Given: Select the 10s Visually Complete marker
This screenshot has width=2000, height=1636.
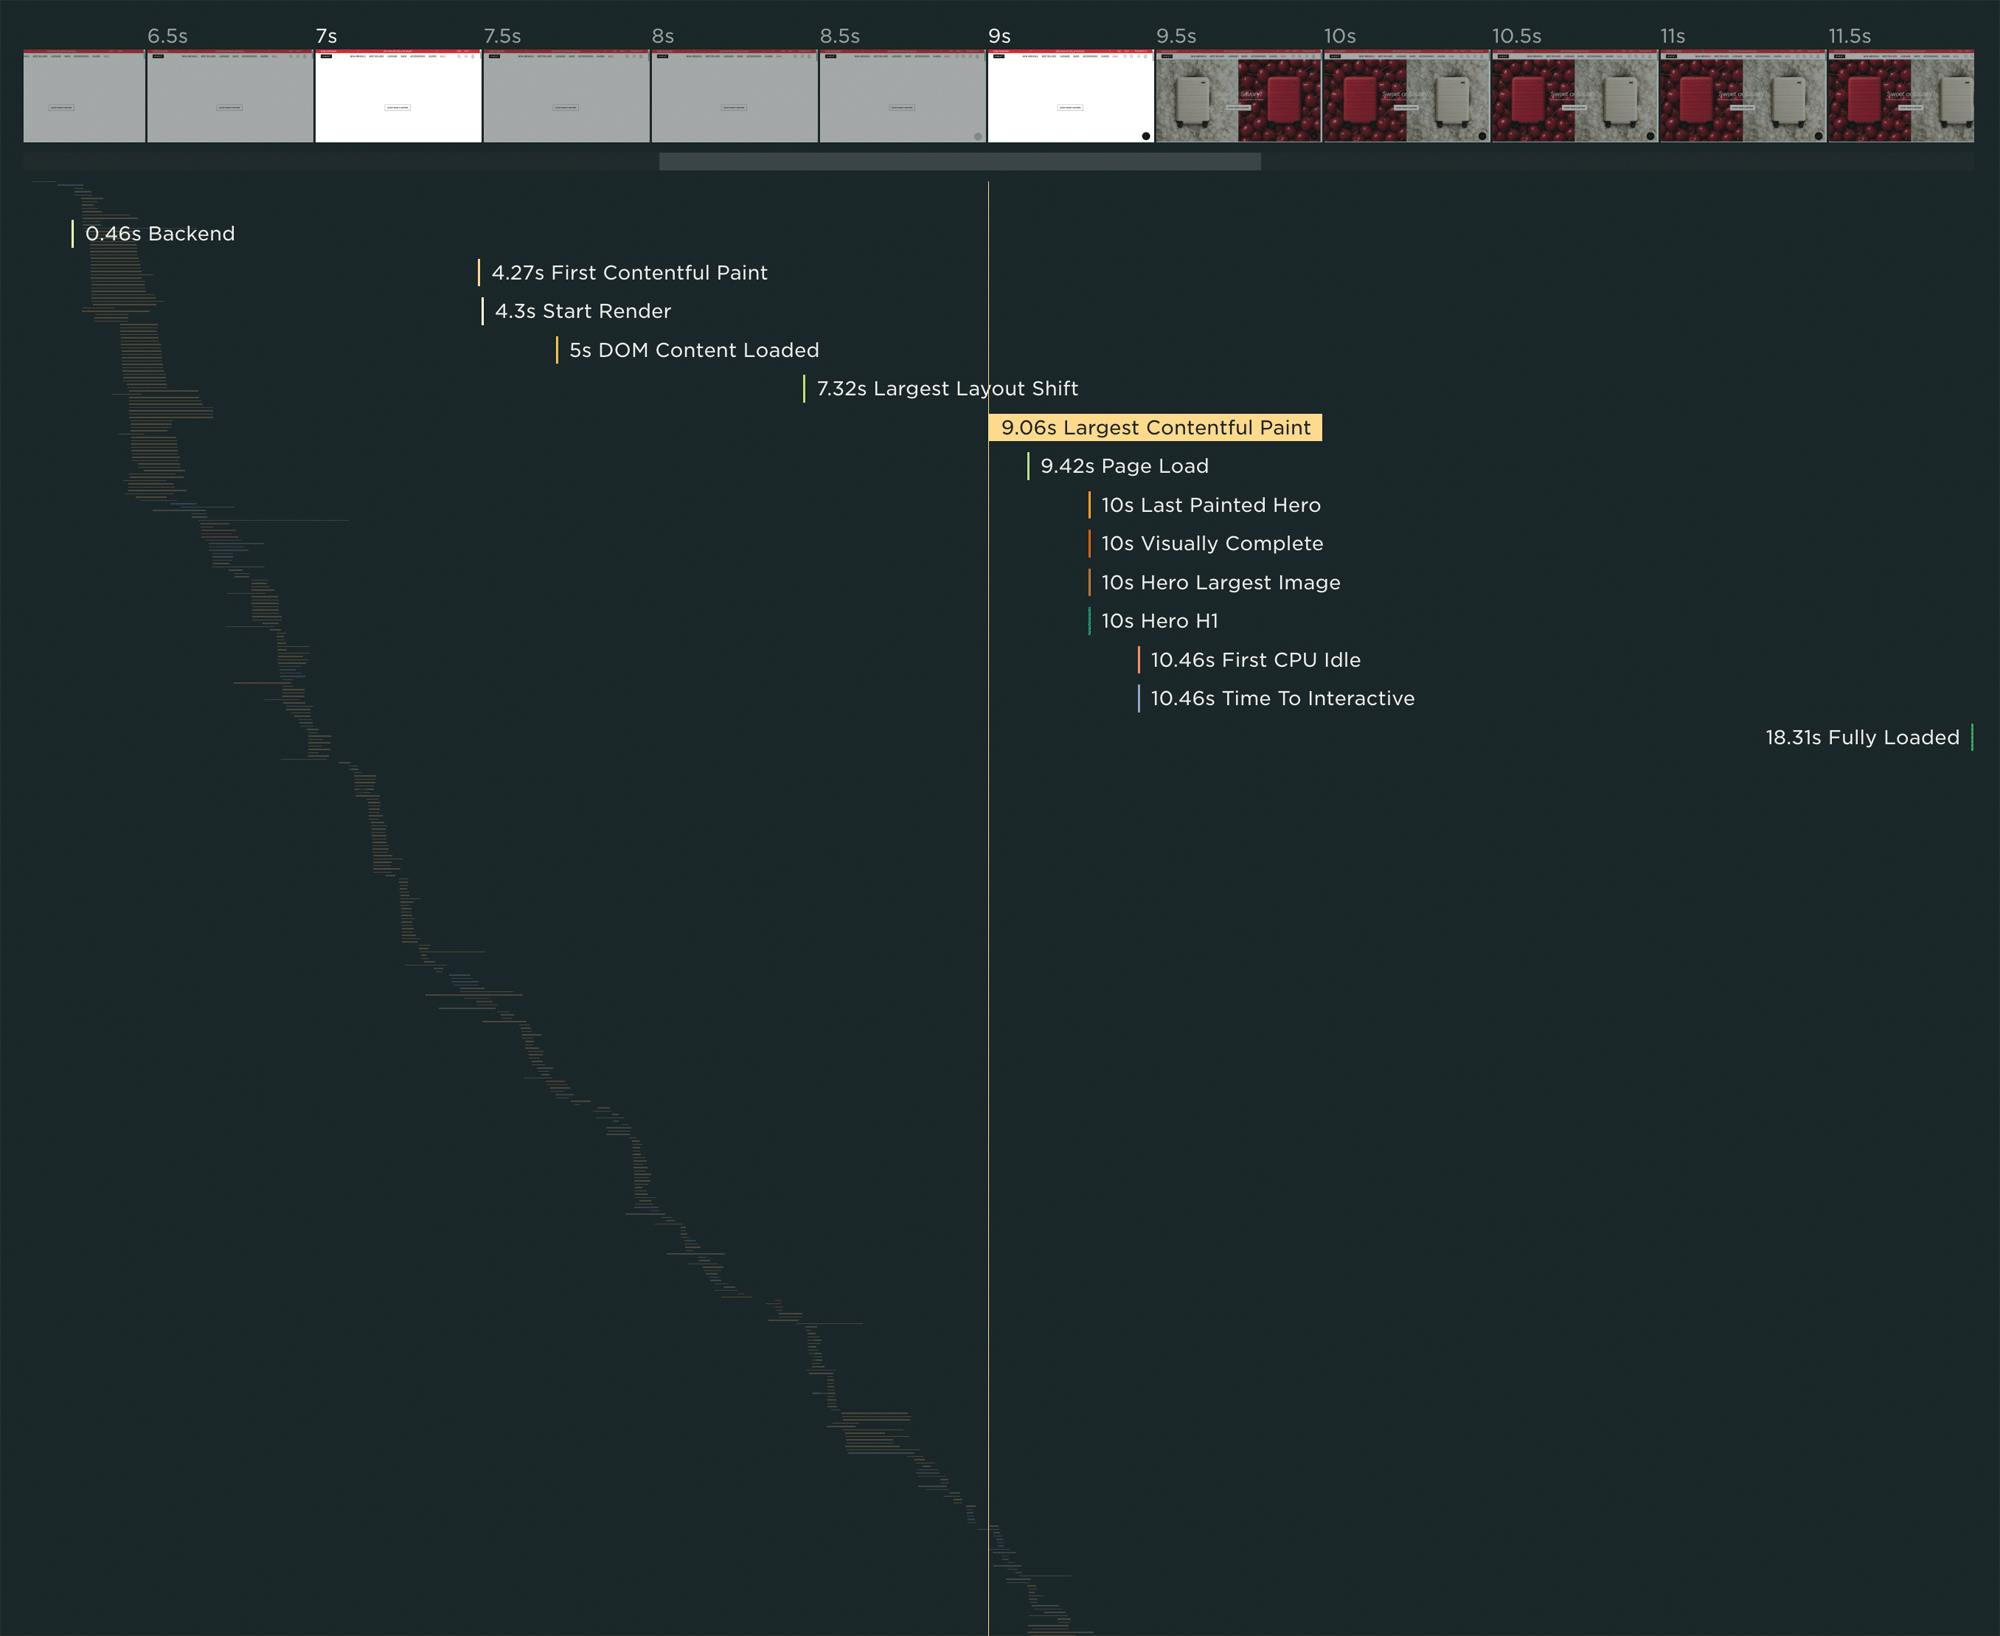Looking at the screenshot, I should pos(1211,544).
